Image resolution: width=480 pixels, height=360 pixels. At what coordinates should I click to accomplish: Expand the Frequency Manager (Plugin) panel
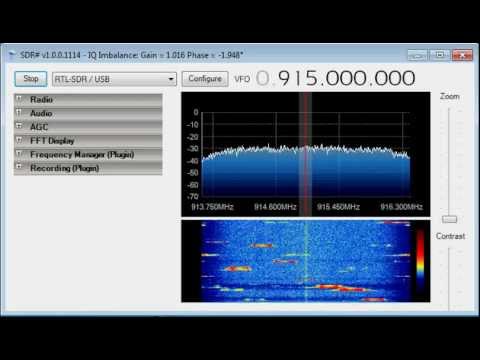pos(88,154)
